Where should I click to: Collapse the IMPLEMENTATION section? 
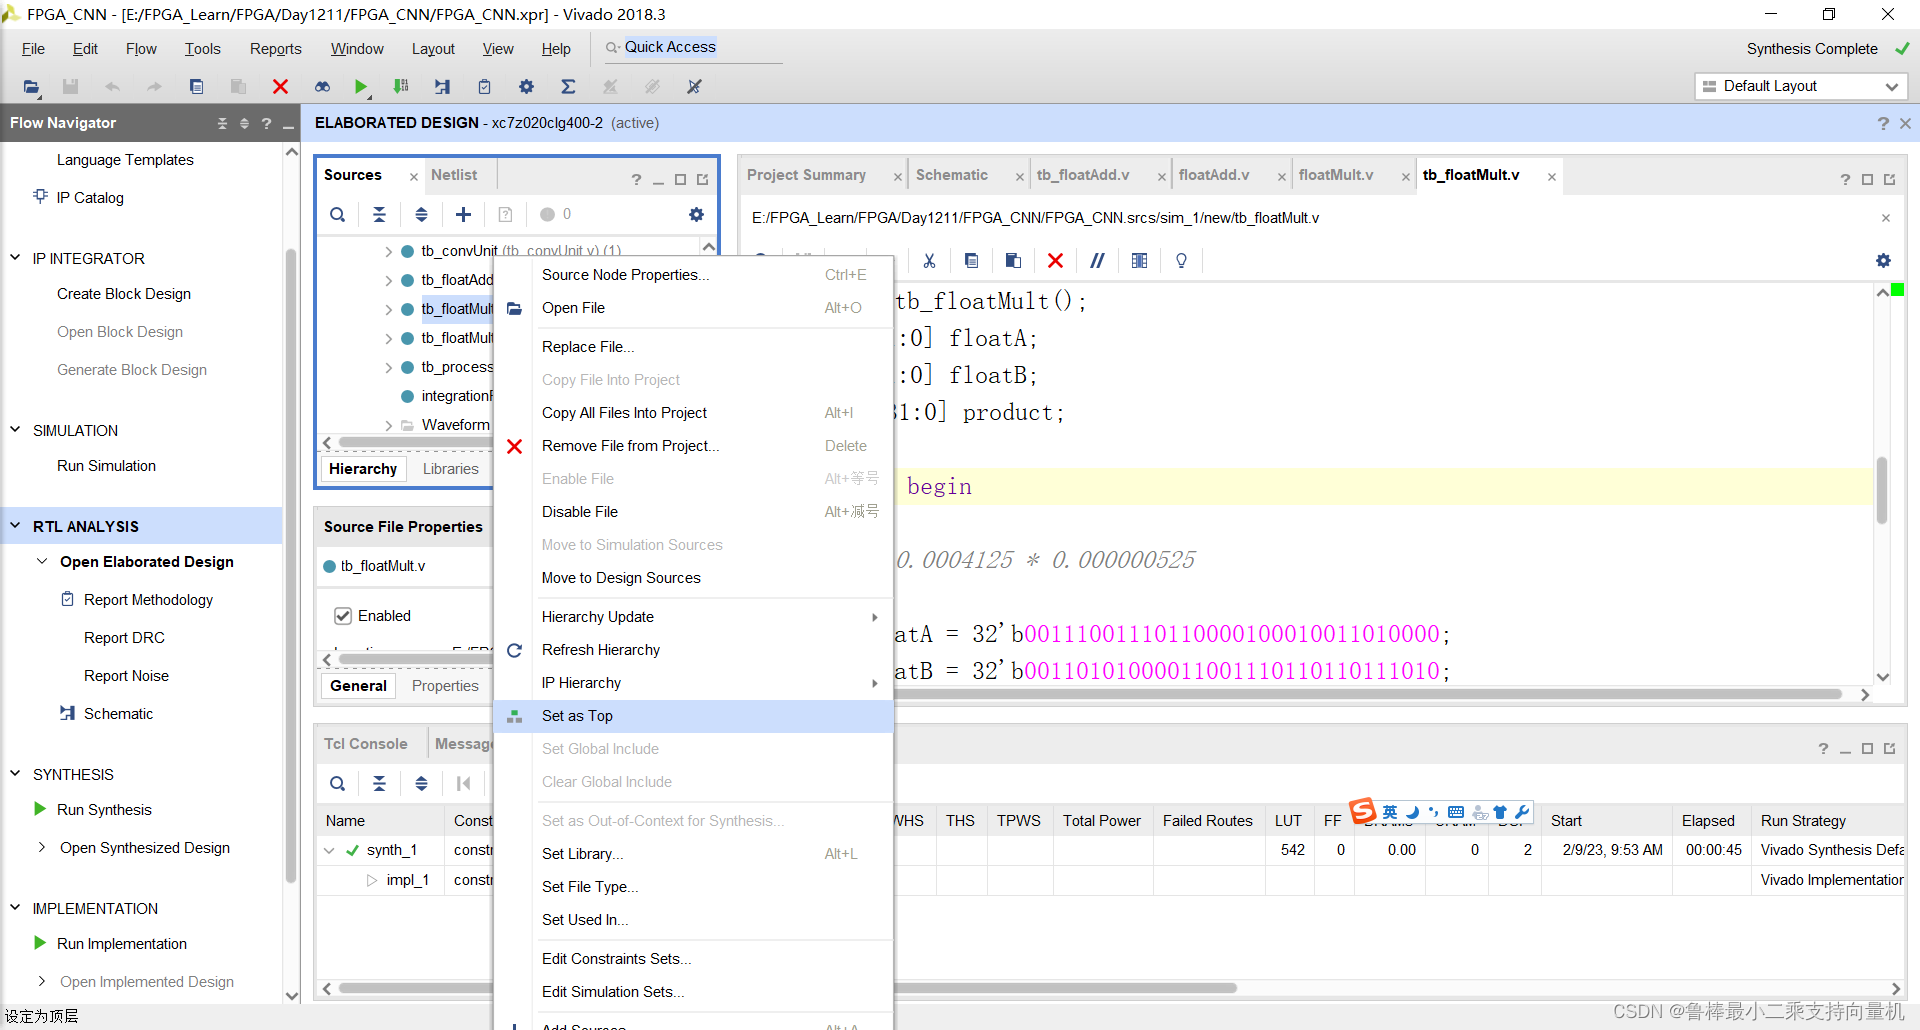coord(15,908)
